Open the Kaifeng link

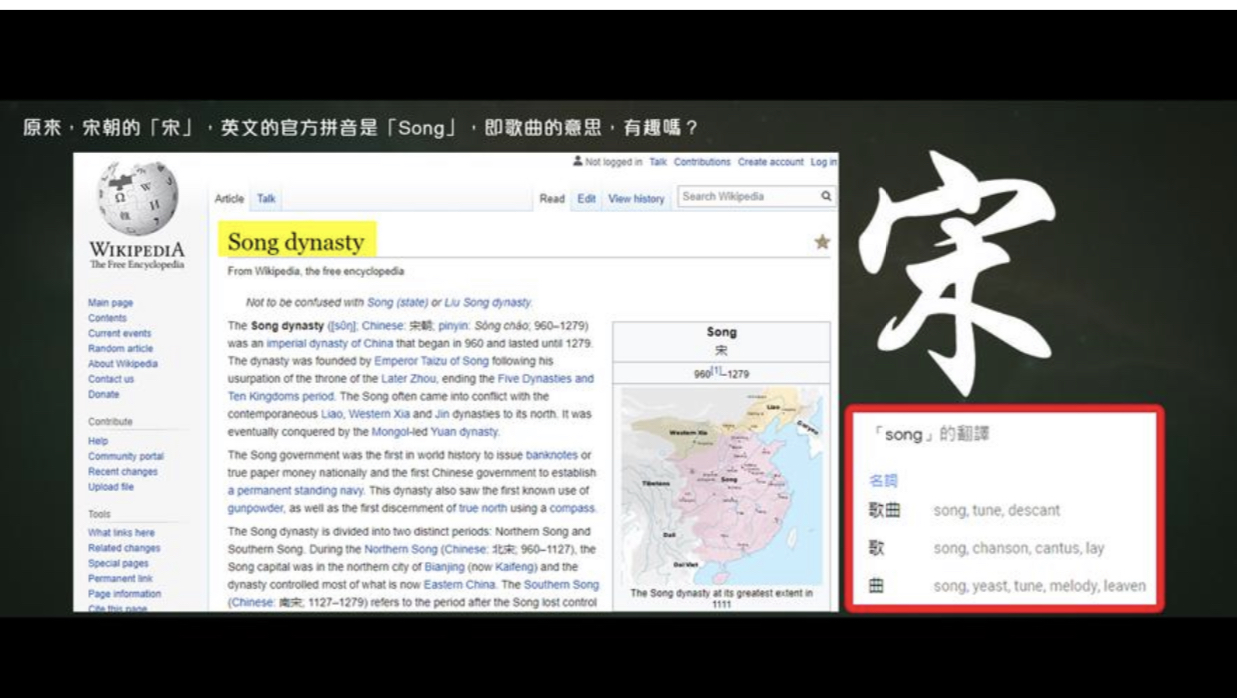tap(514, 566)
